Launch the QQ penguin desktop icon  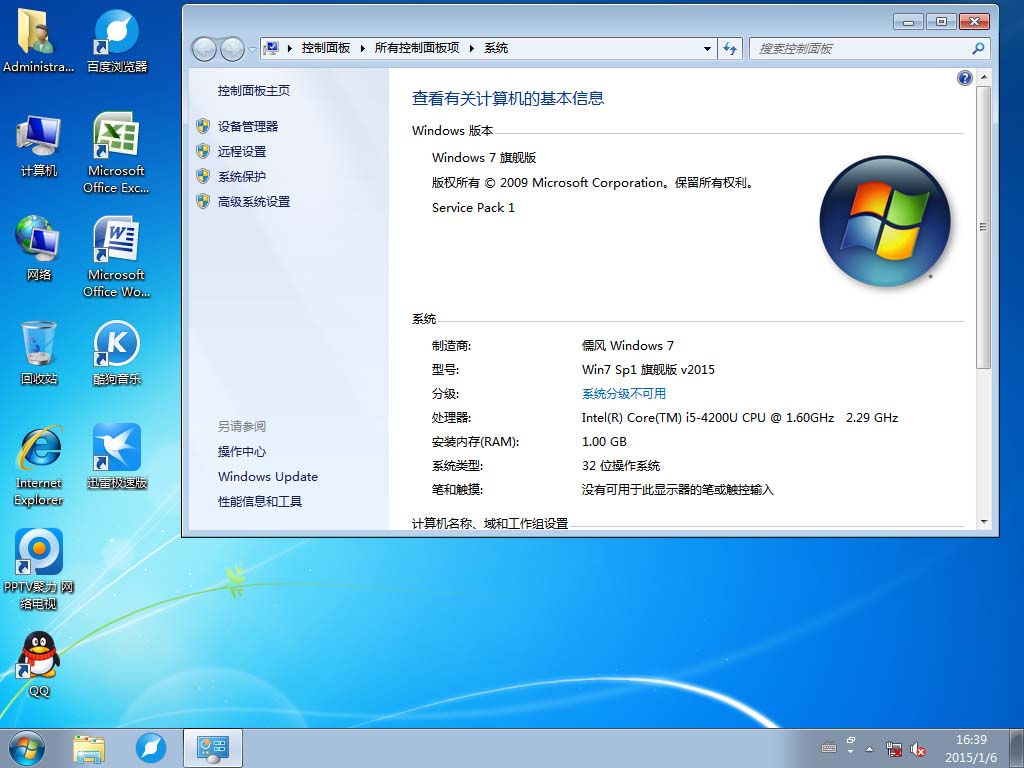click(39, 665)
